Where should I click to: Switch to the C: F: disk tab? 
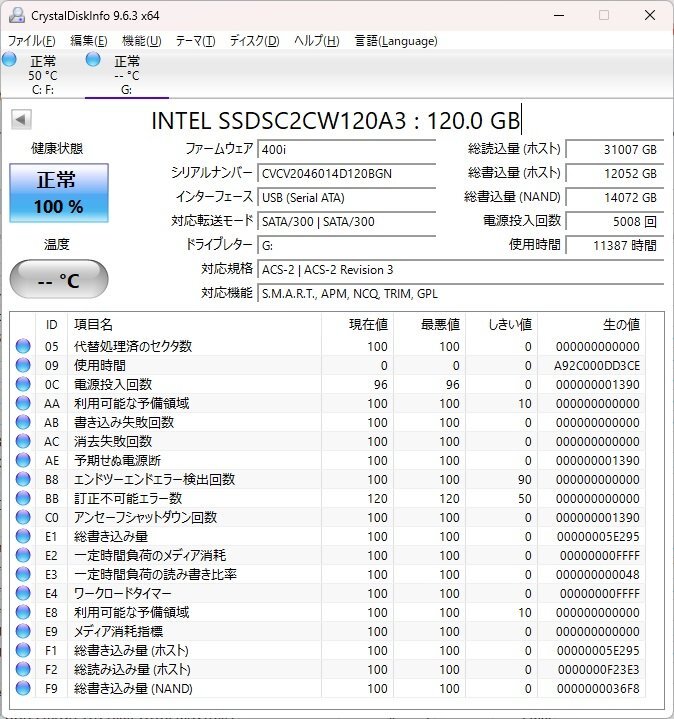point(43,74)
